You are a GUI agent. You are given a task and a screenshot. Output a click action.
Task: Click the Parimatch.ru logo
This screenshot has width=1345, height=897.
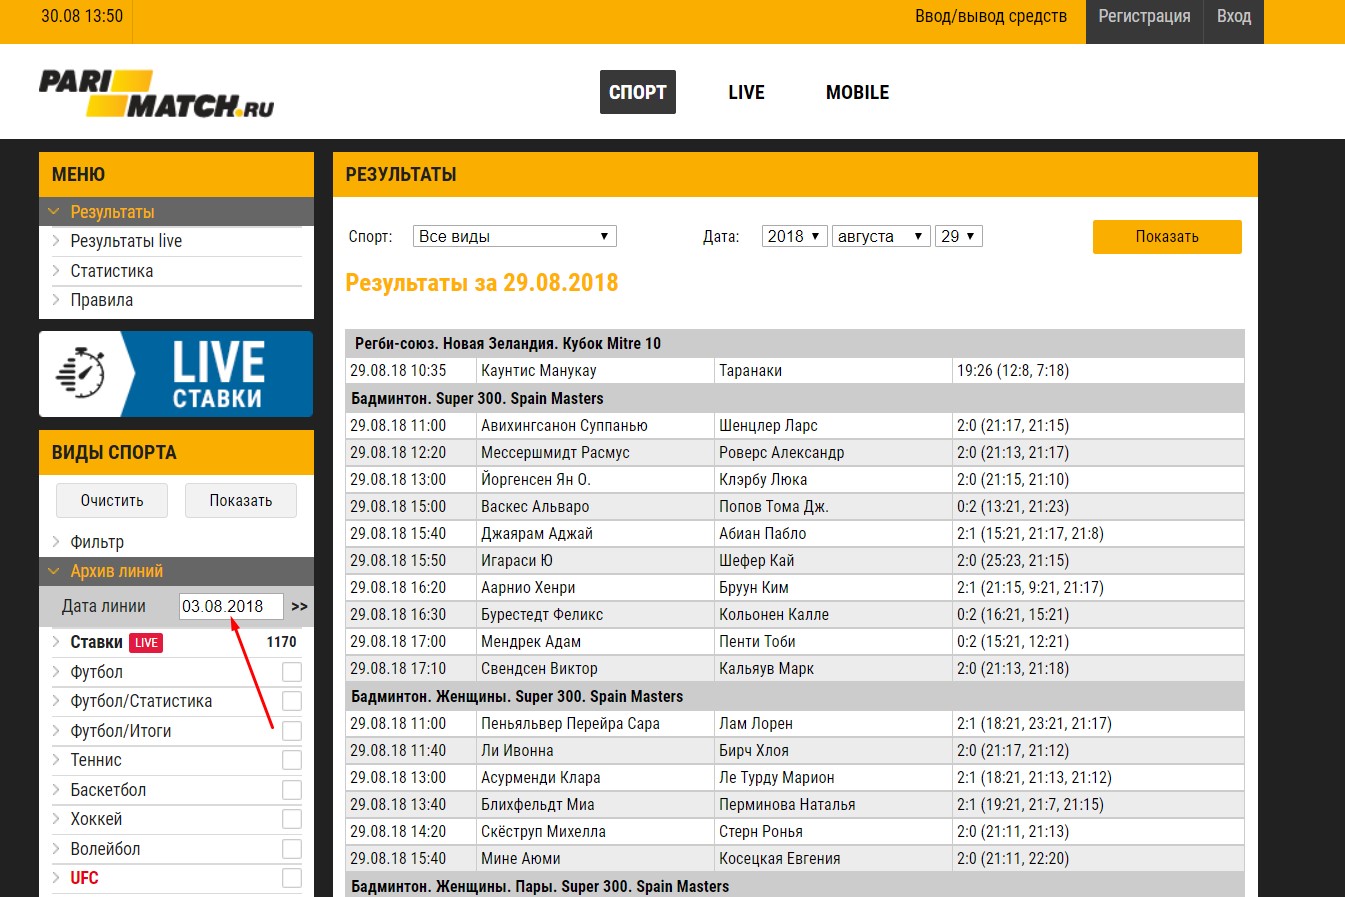coord(156,93)
